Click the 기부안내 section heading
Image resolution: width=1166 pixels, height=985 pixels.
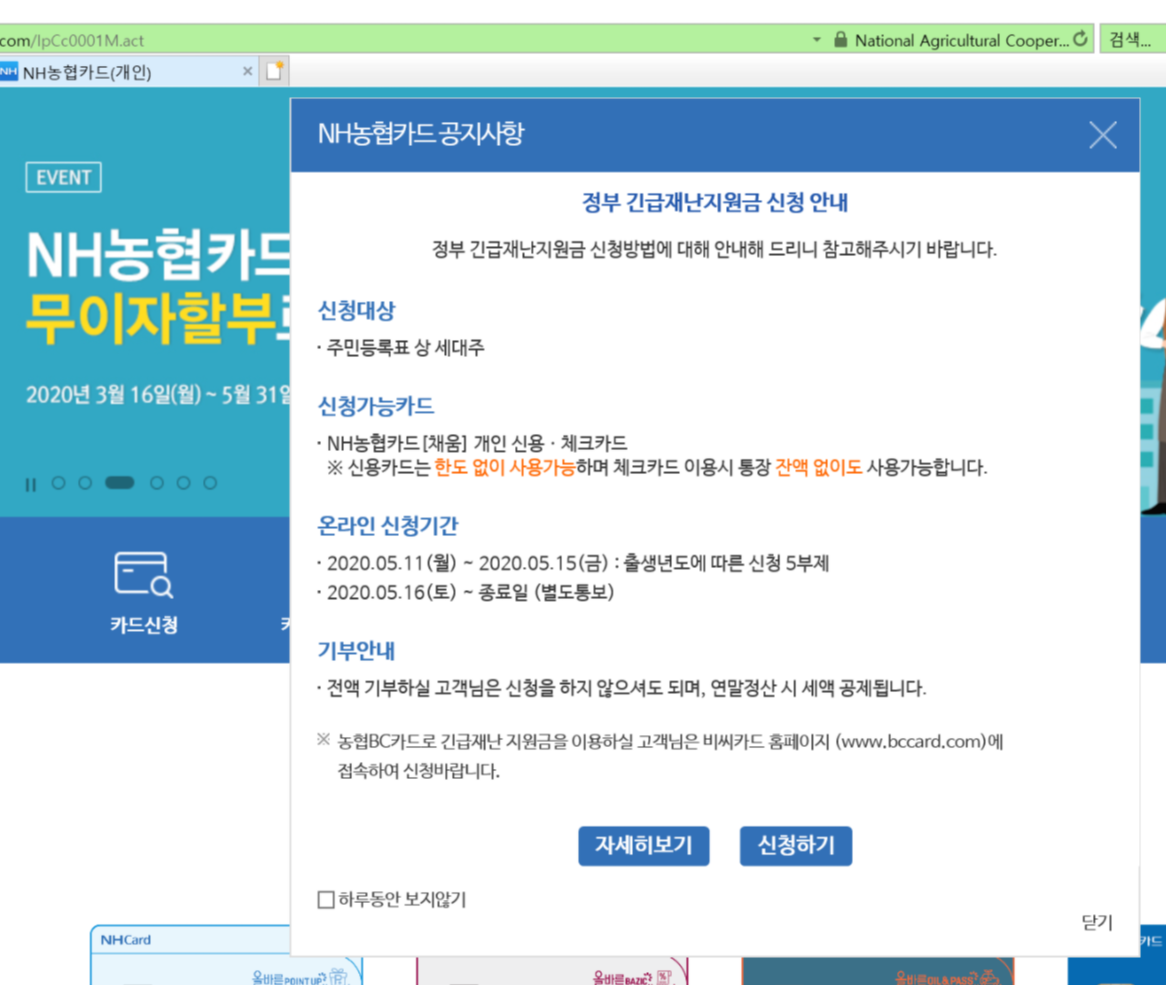[x=355, y=650]
